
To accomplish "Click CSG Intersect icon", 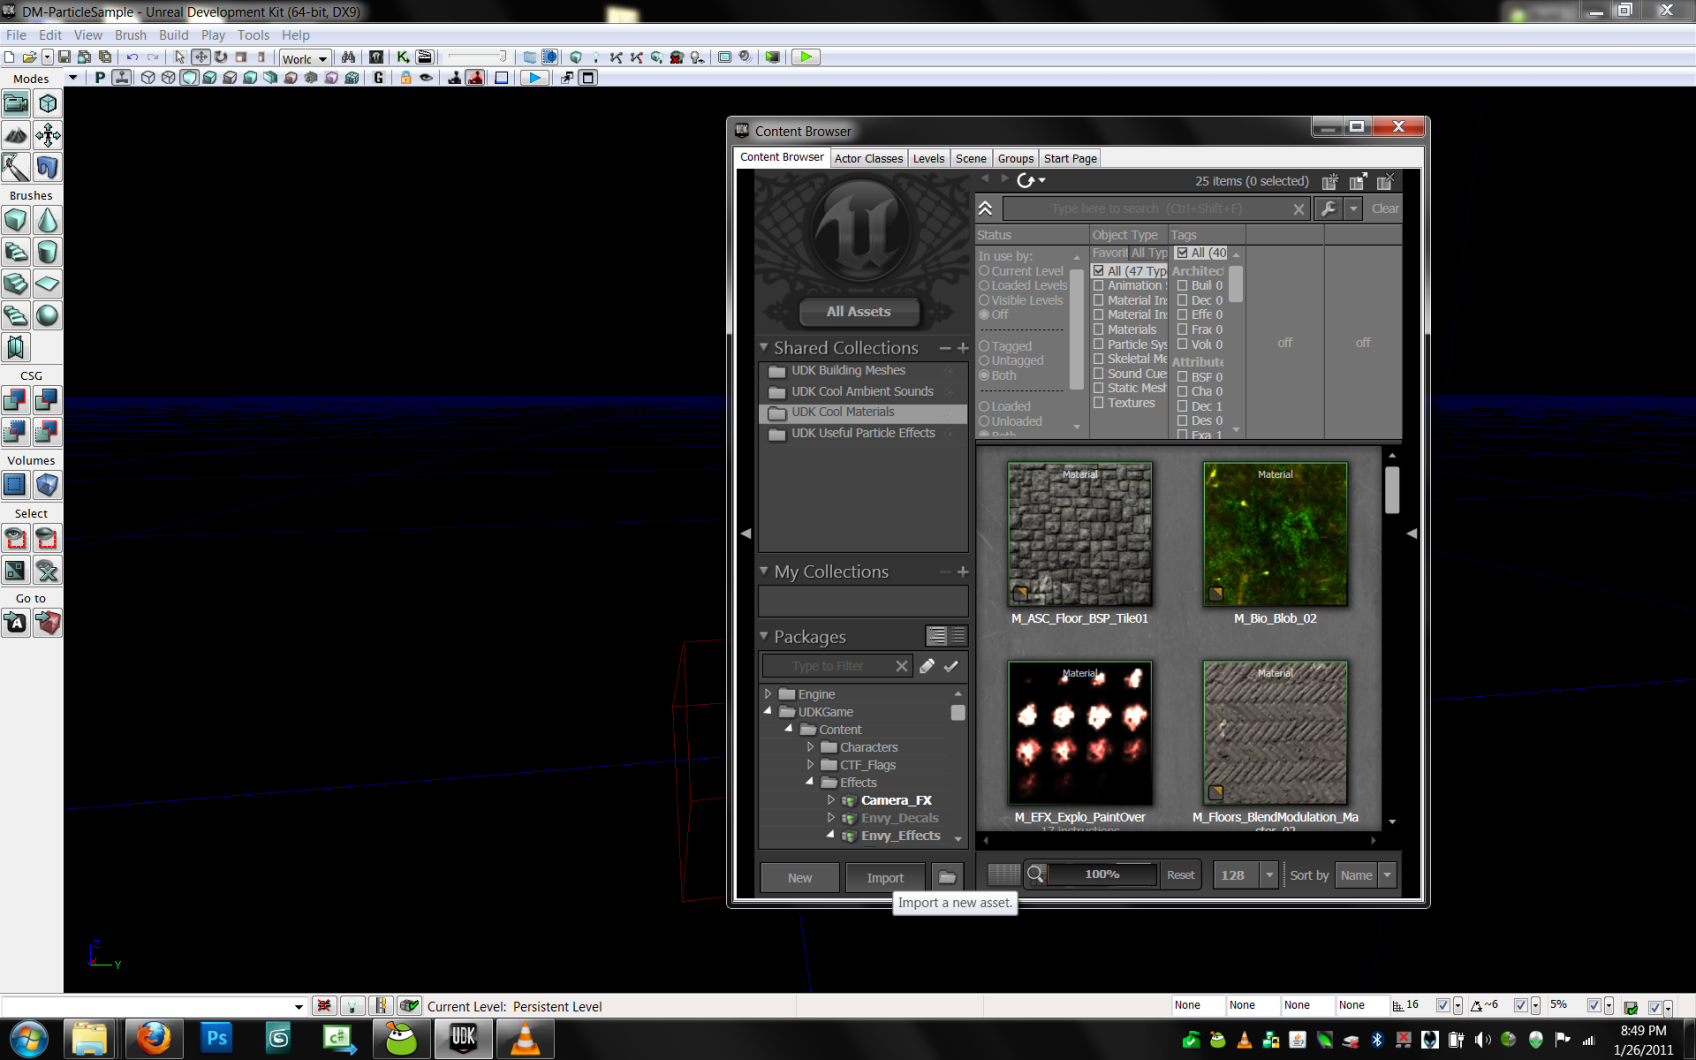I will [16, 432].
